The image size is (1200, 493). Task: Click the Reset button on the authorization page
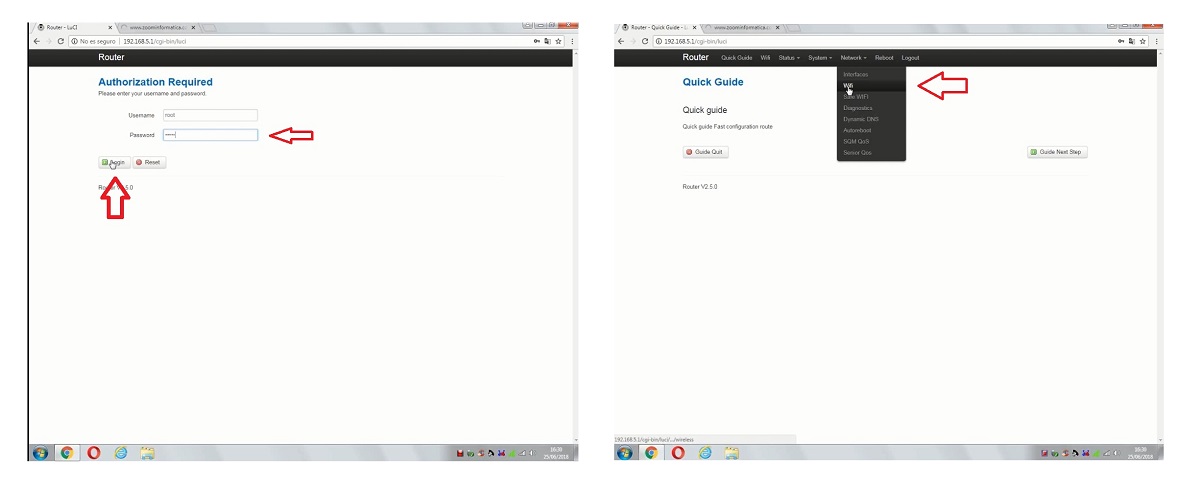click(149, 161)
